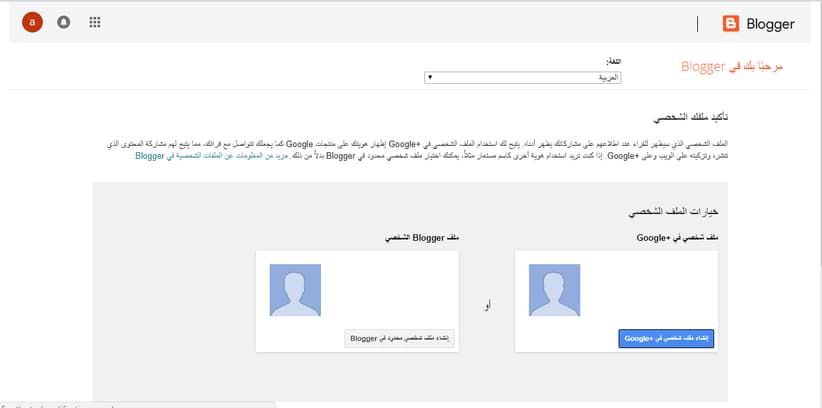
Task: Click the label ملف Blogger الشخصي
Action: click(422, 238)
